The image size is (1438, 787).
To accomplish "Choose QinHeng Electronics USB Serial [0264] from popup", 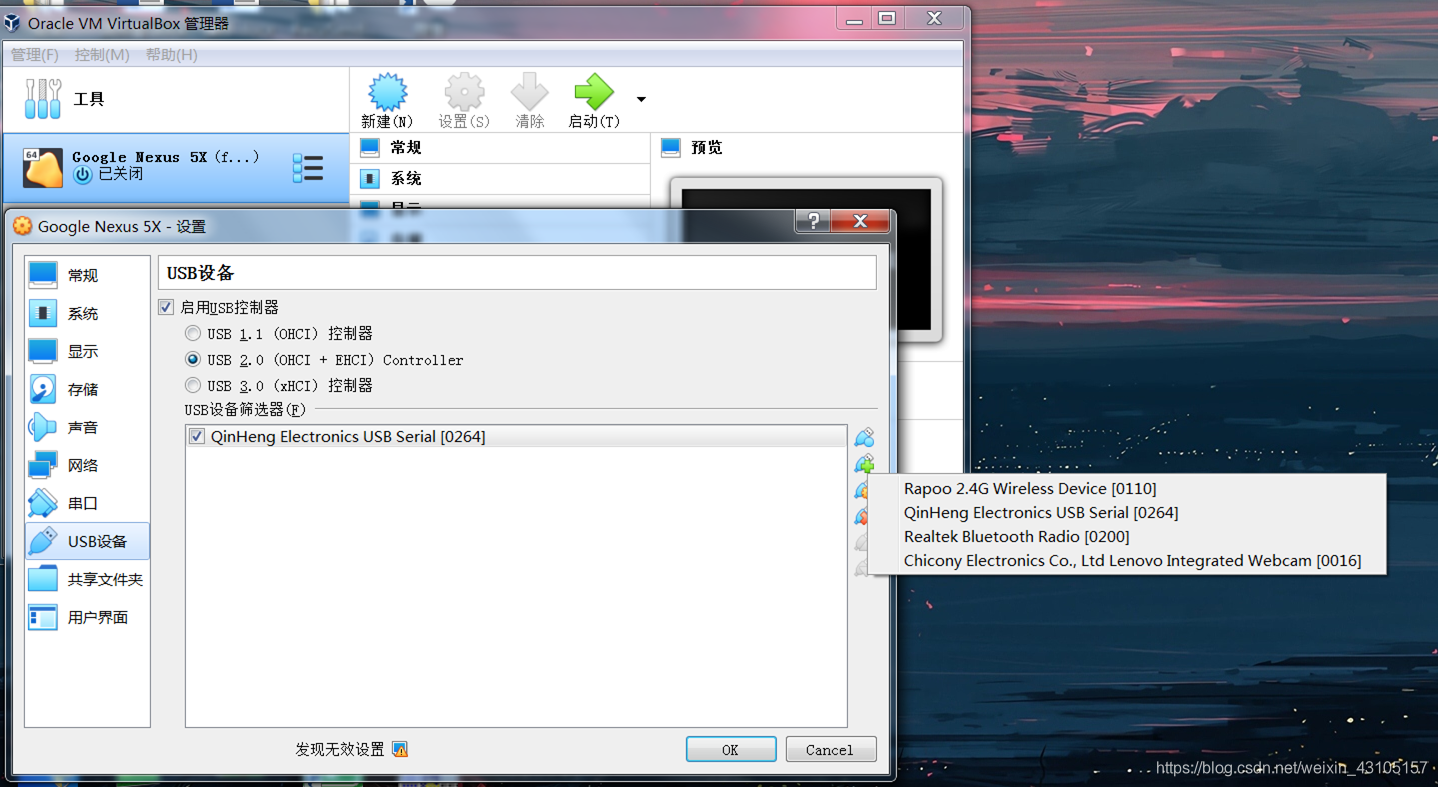I will pos(1128,513).
